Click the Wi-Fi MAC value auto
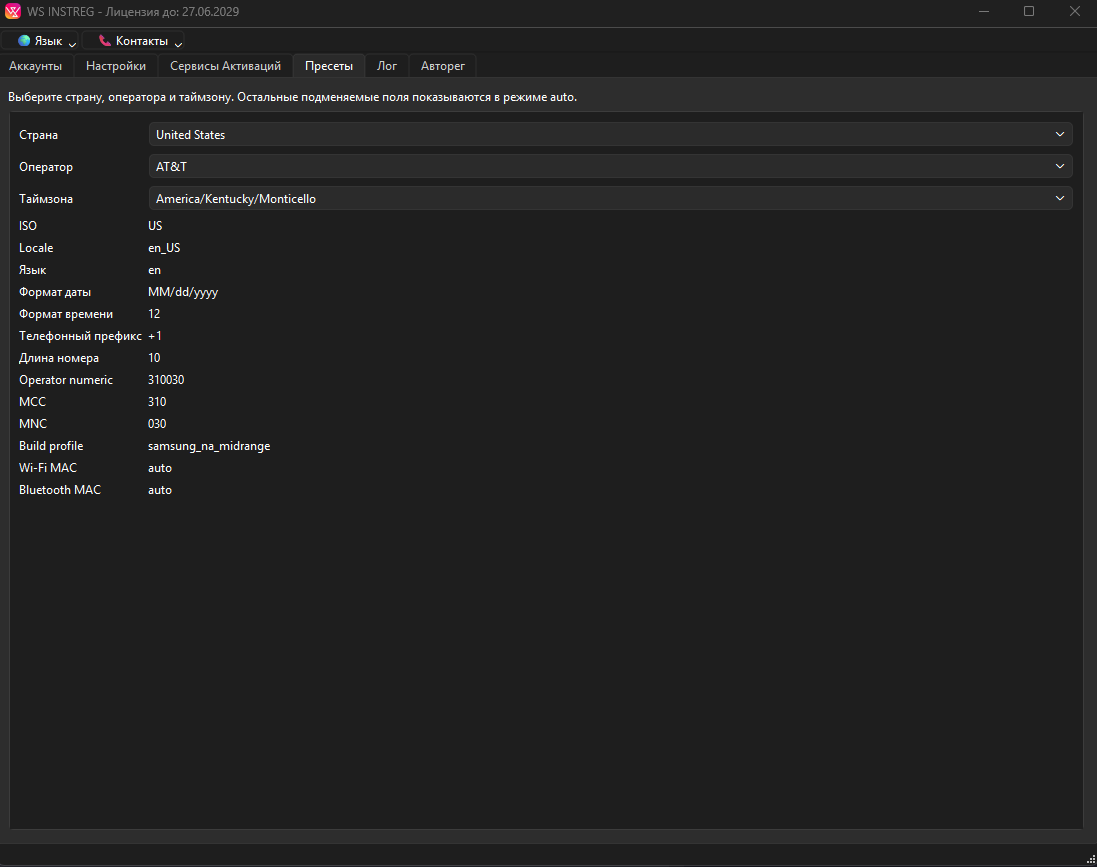The height and width of the screenshot is (867, 1097). coord(160,468)
